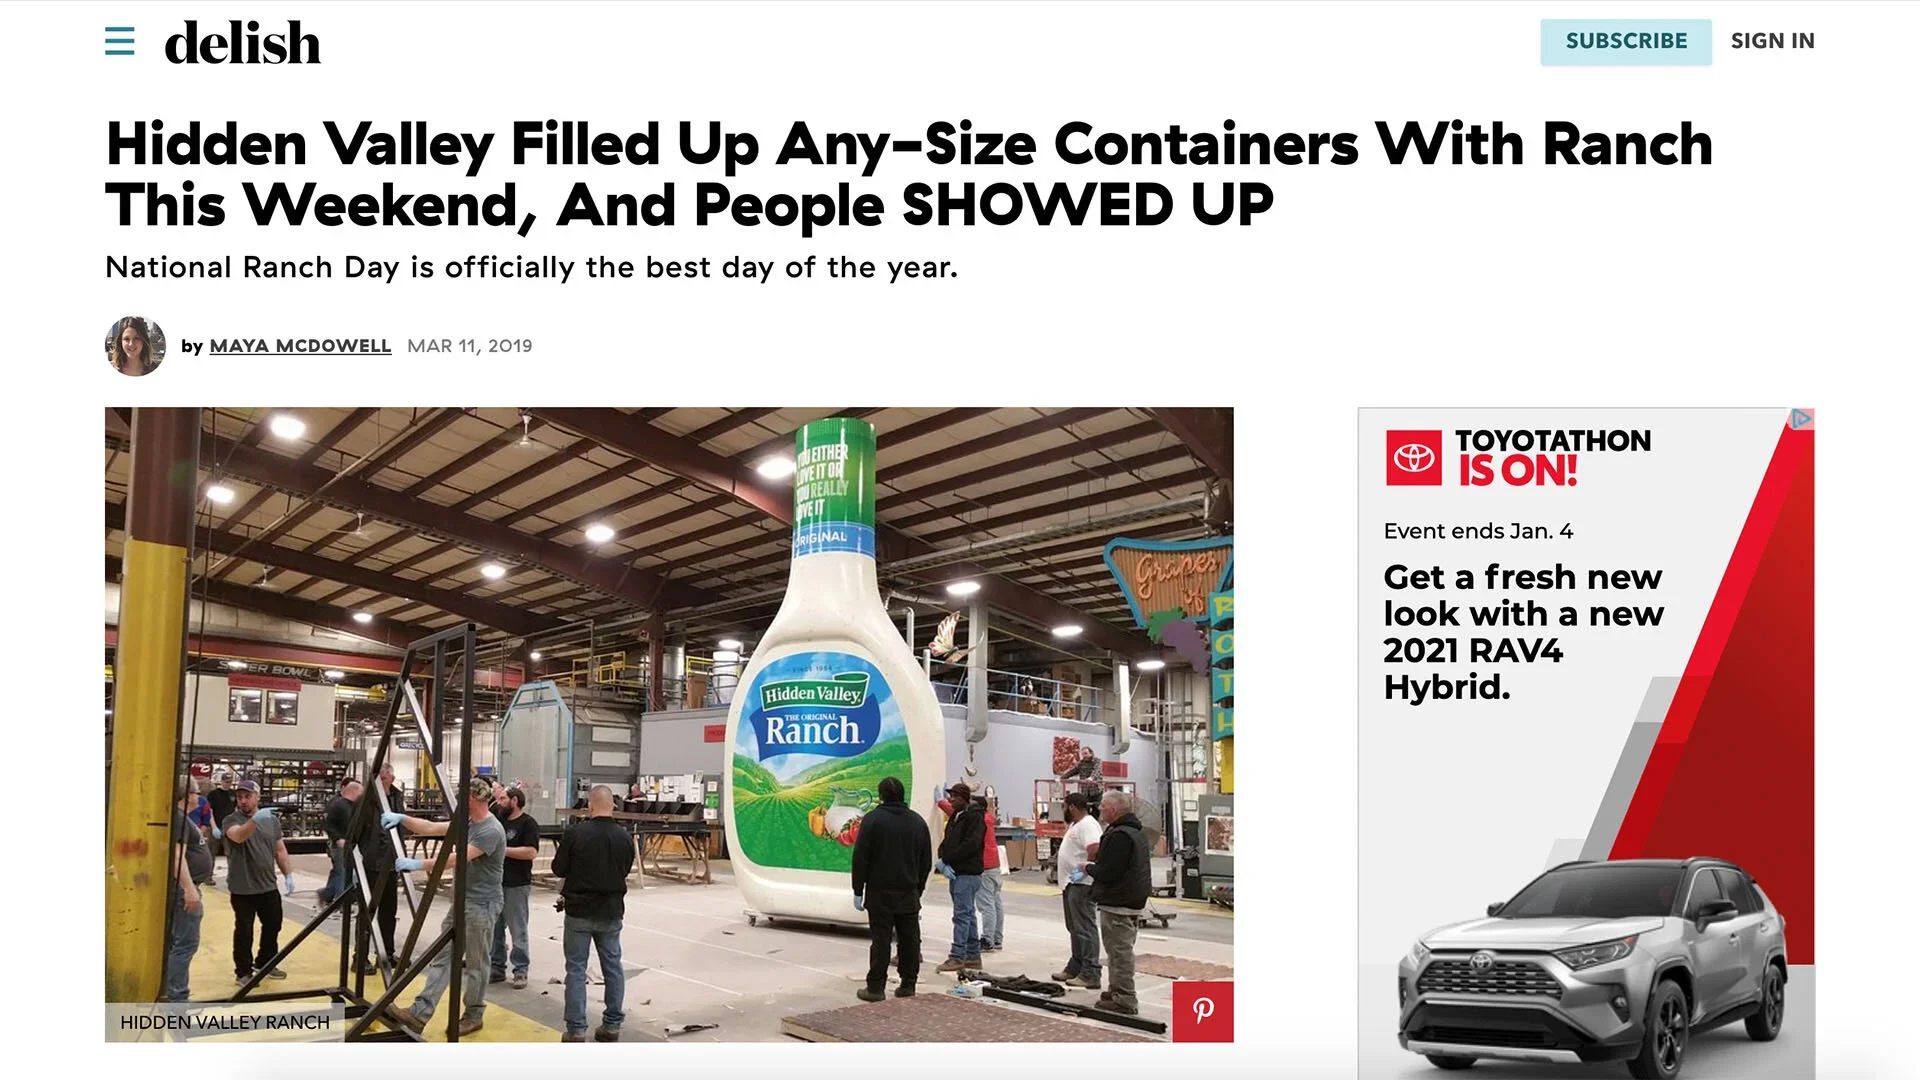Viewport: 1920px width, 1080px height.
Task: Click the HIDDEN VALLEY RANCH photo credit
Action: [225, 1022]
